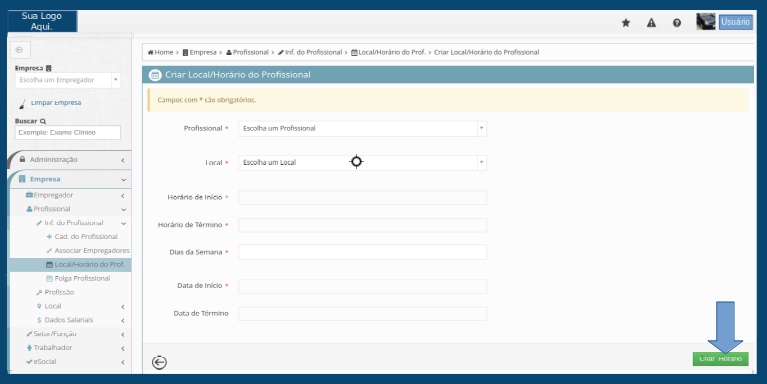Click the Sua Logo Aqui logo
Image resolution: width=767 pixels, height=384 pixels.
coord(43,21)
